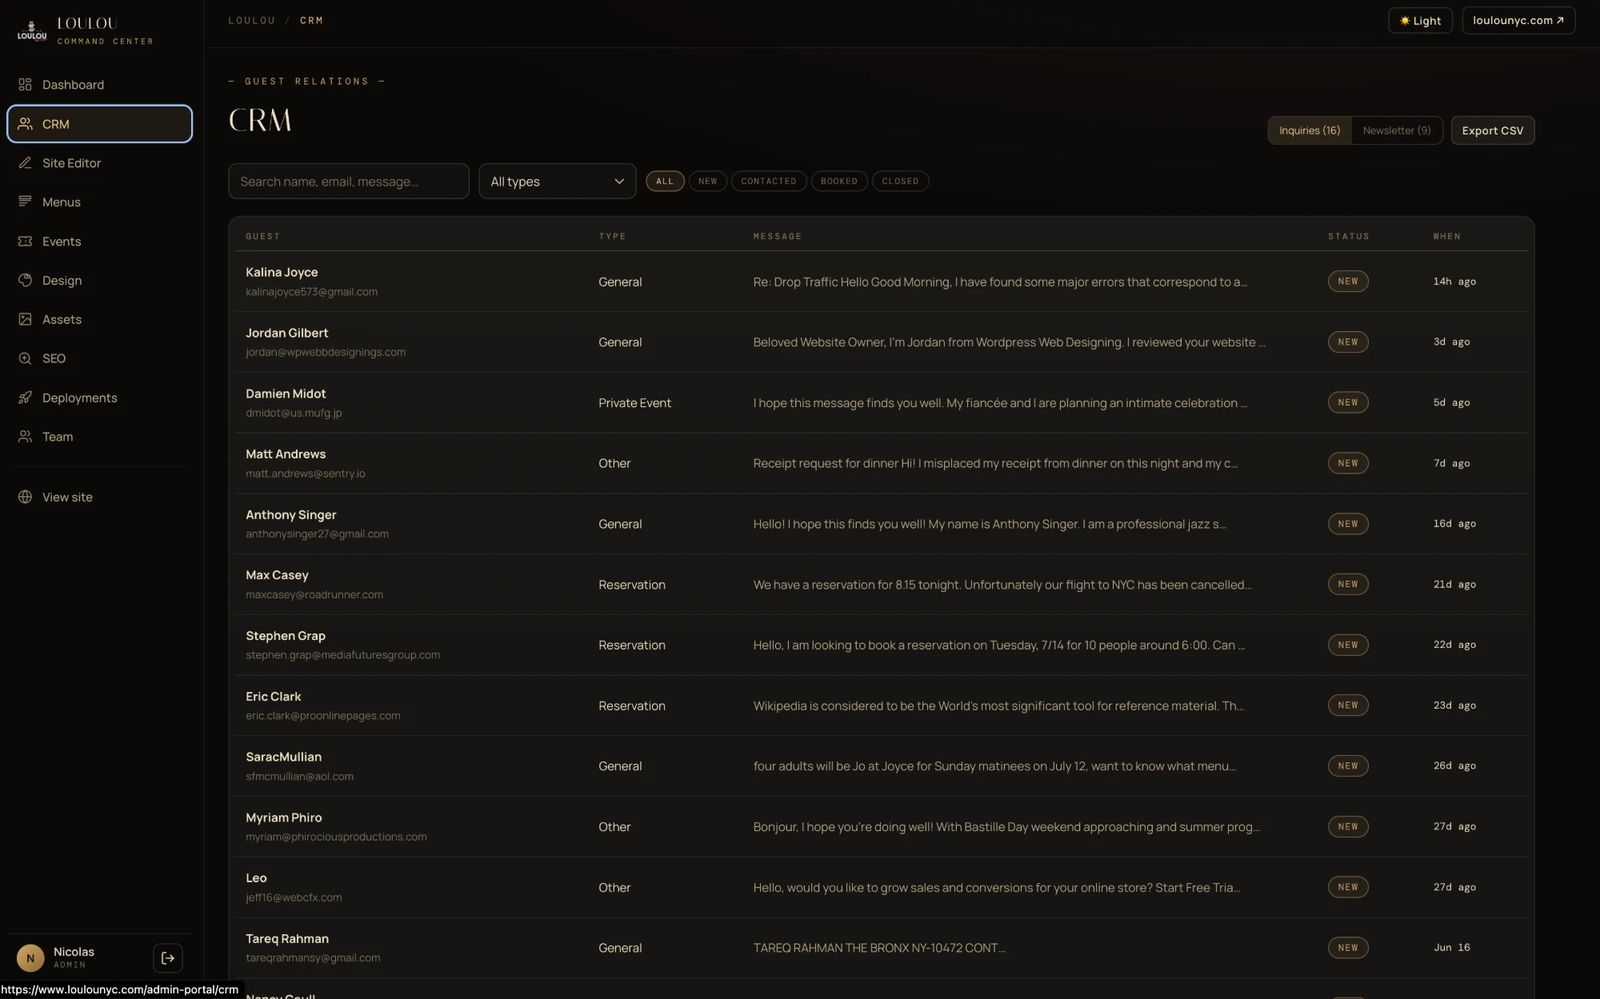Viewport: 1600px width, 999px height.
Task: Export CSV of inquiries
Action: click(1493, 130)
